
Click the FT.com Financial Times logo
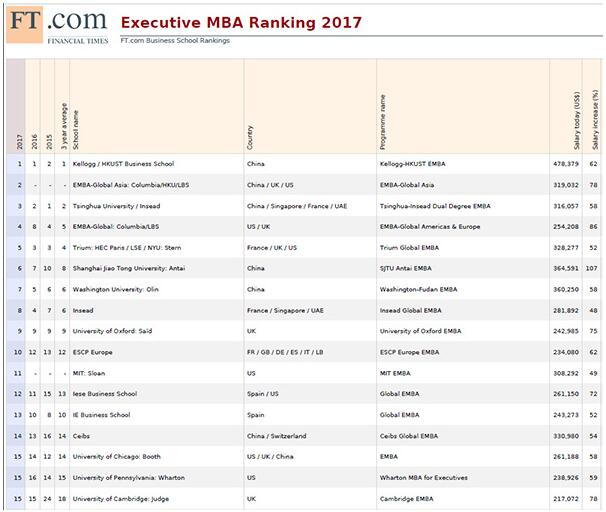pos(56,25)
